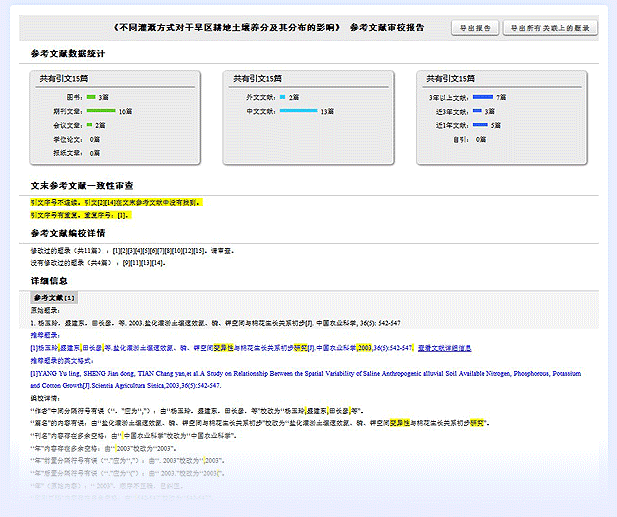Click the 会议文章 2篇 statistic
This screenshot has width=617, height=517.
pyautogui.click(x=79, y=125)
